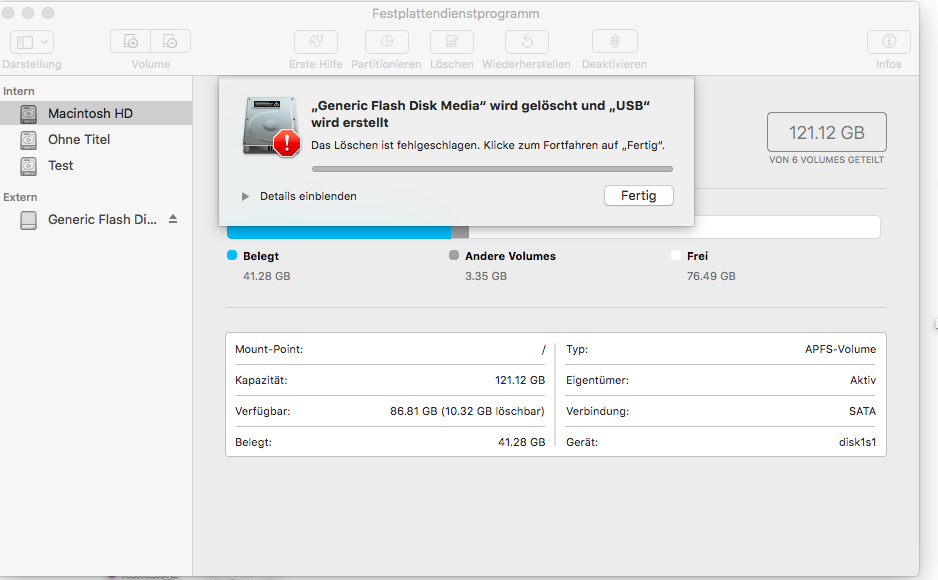The height and width of the screenshot is (580, 938).
Task: Click the 76.49 GB free value
Action: click(711, 276)
